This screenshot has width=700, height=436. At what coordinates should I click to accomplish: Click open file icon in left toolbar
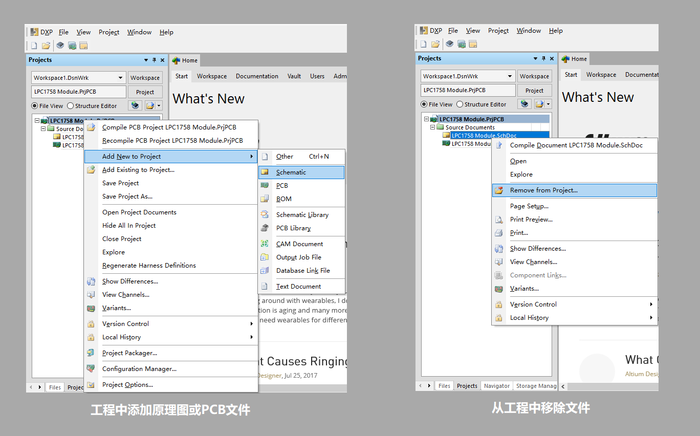46,46
